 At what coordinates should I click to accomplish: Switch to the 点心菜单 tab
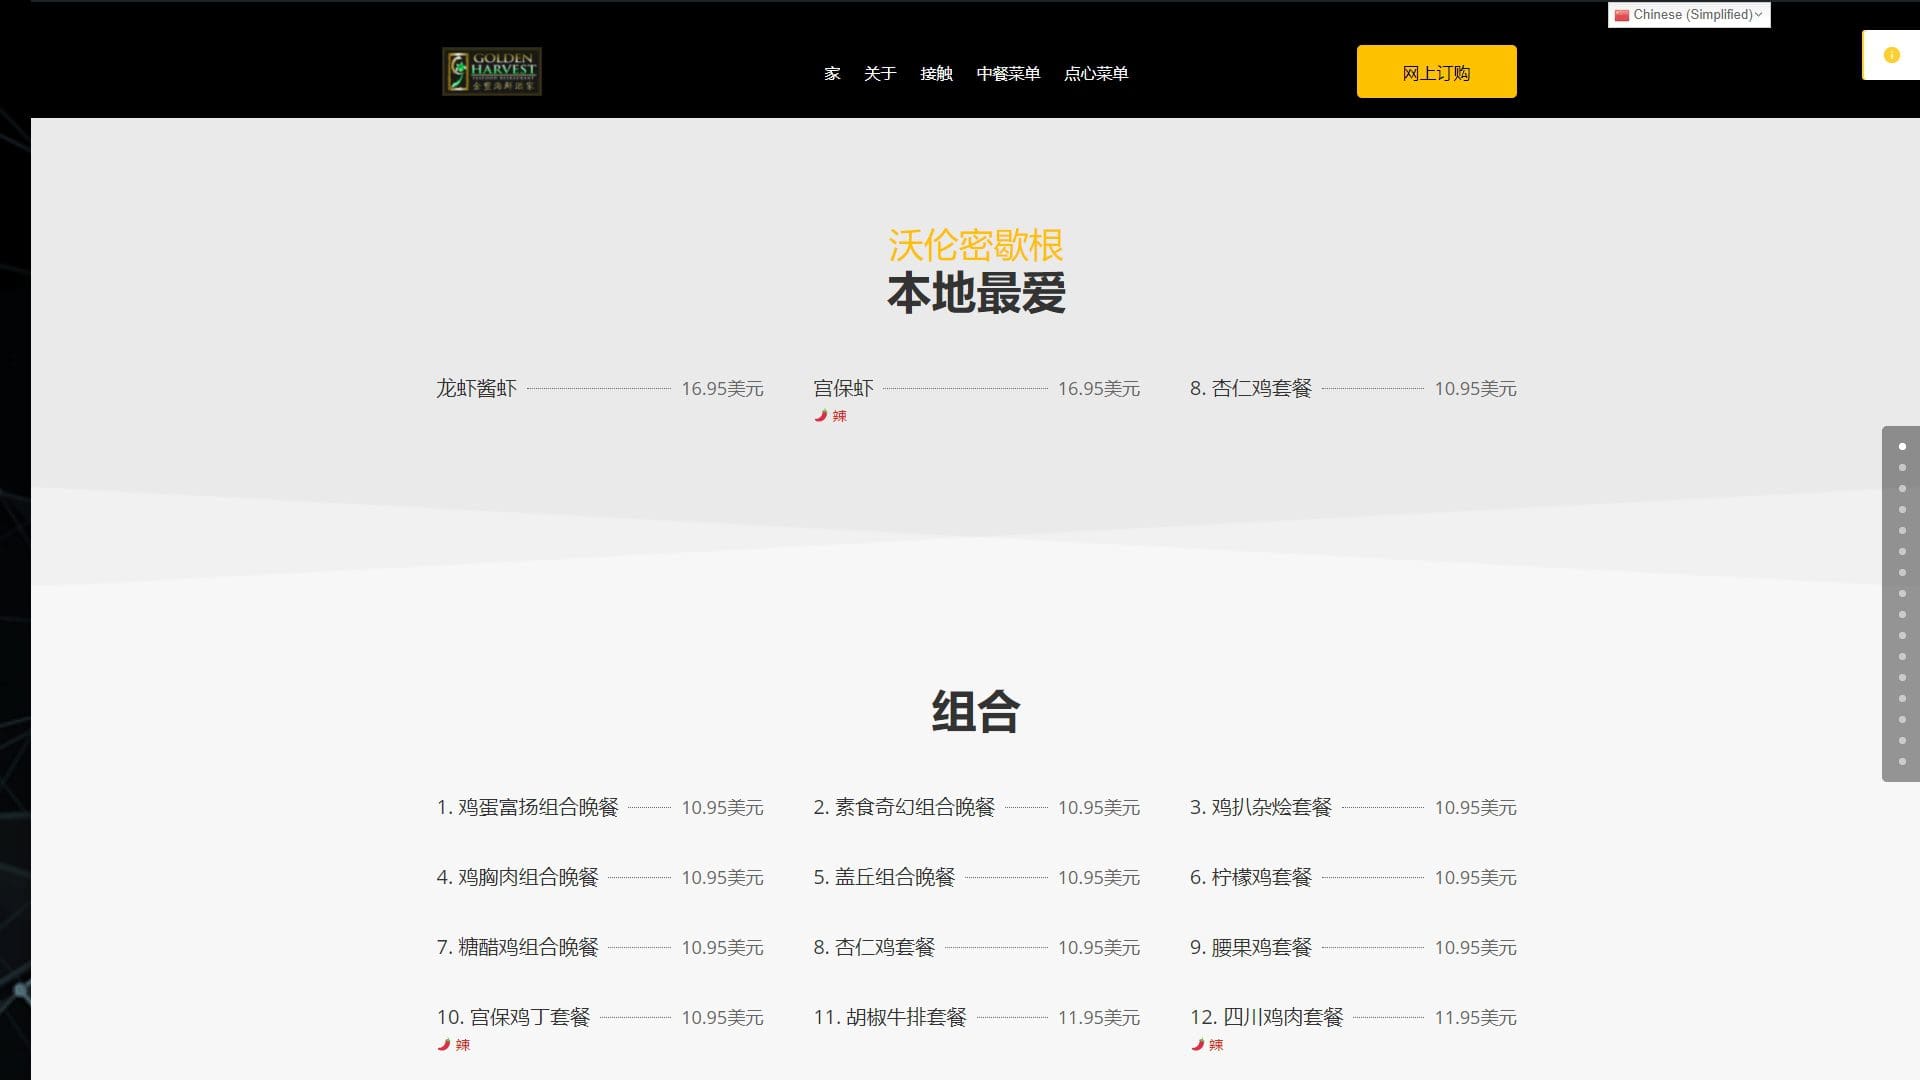pos(1096,73)
